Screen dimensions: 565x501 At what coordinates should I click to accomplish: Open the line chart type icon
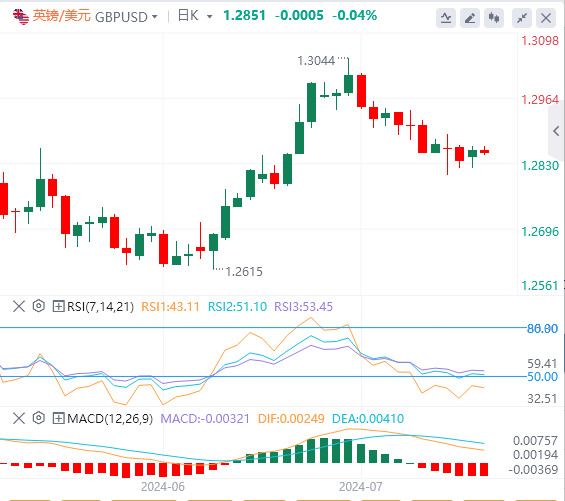pos(446,18)
